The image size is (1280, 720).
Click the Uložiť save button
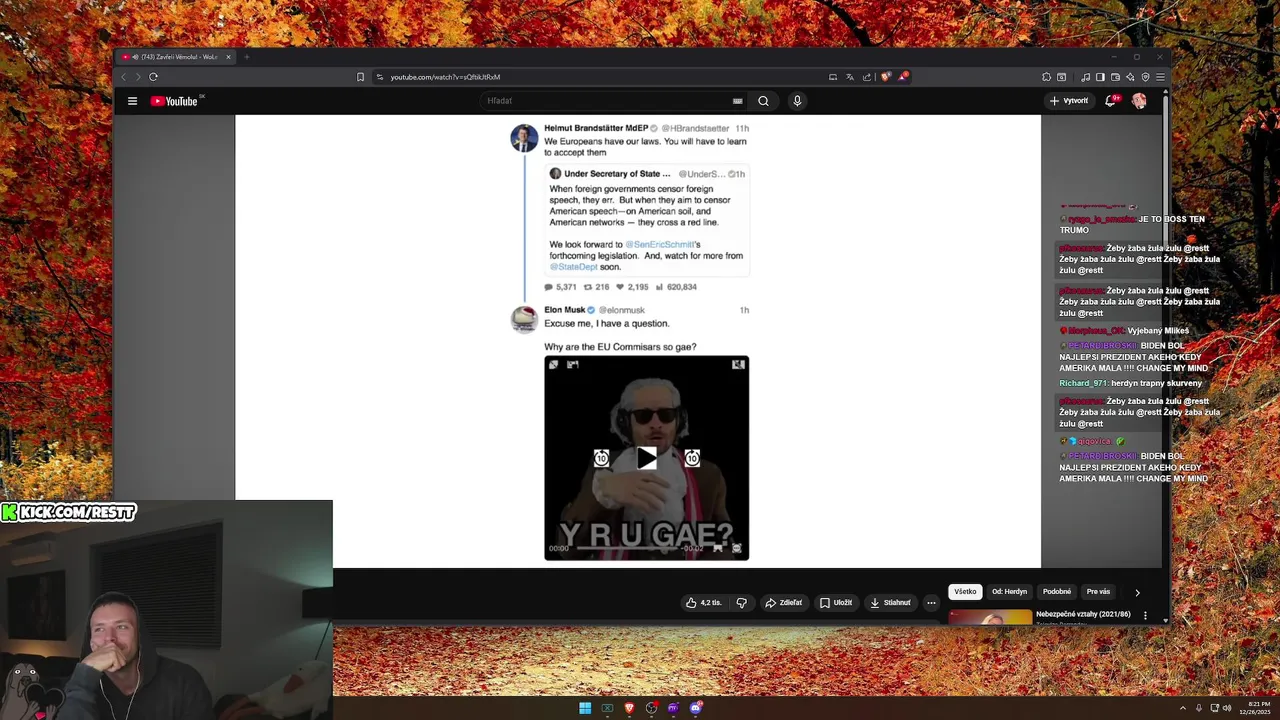click(836, 603)
